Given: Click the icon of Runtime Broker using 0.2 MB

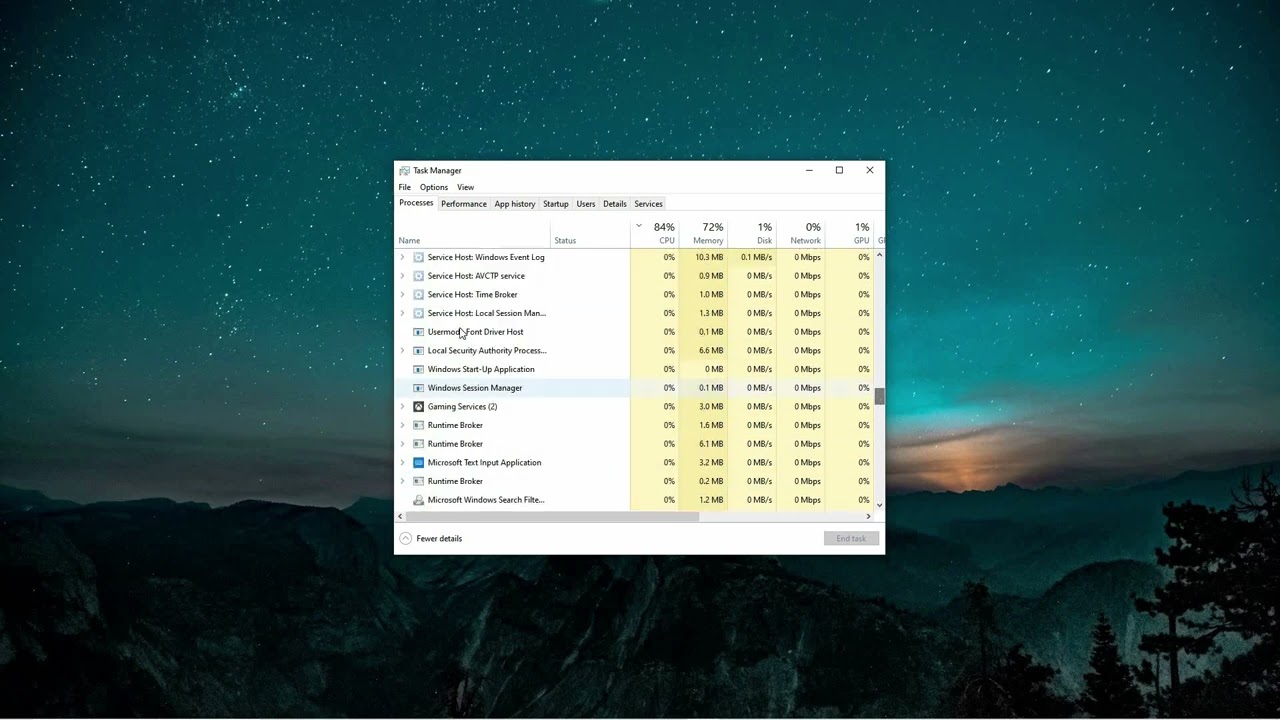Looking at the screenshot, I should (x=419, y=481).
